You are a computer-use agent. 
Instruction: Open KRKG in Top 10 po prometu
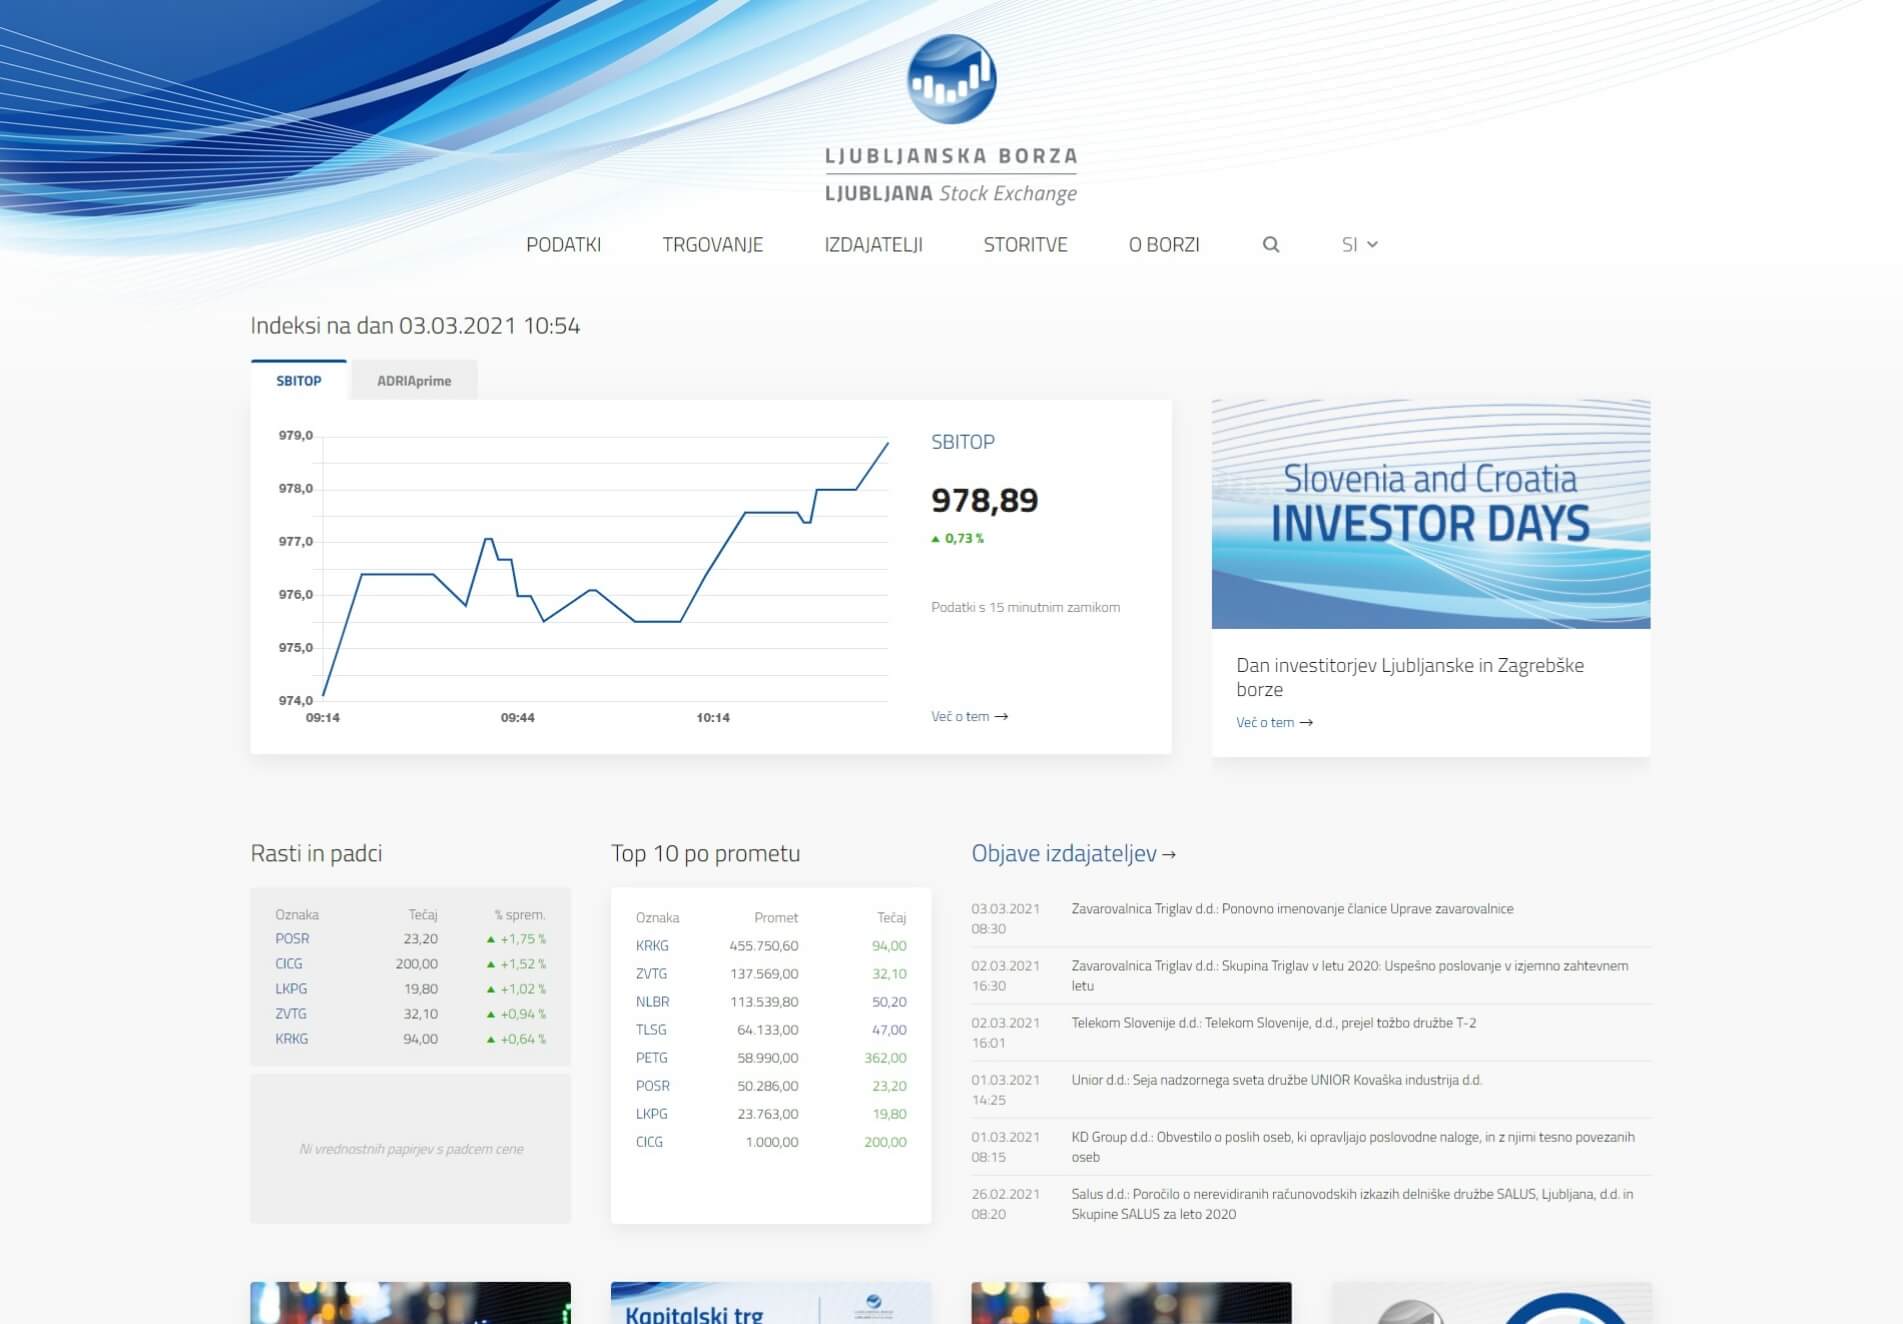(652, 946)
